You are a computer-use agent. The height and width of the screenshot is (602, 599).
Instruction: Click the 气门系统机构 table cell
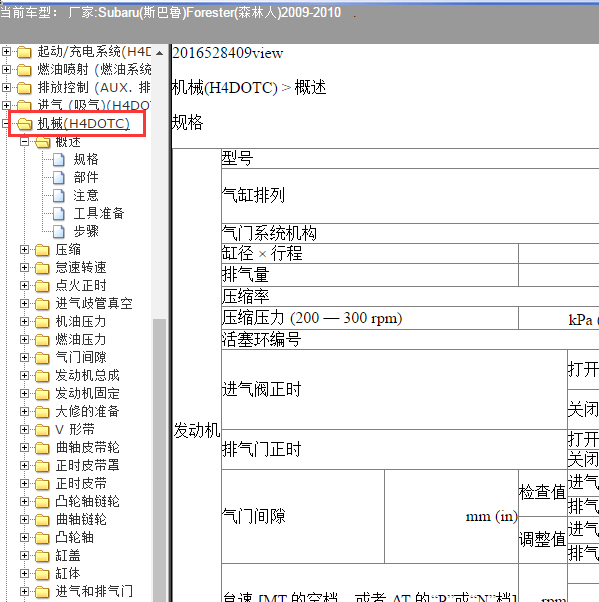410,233
